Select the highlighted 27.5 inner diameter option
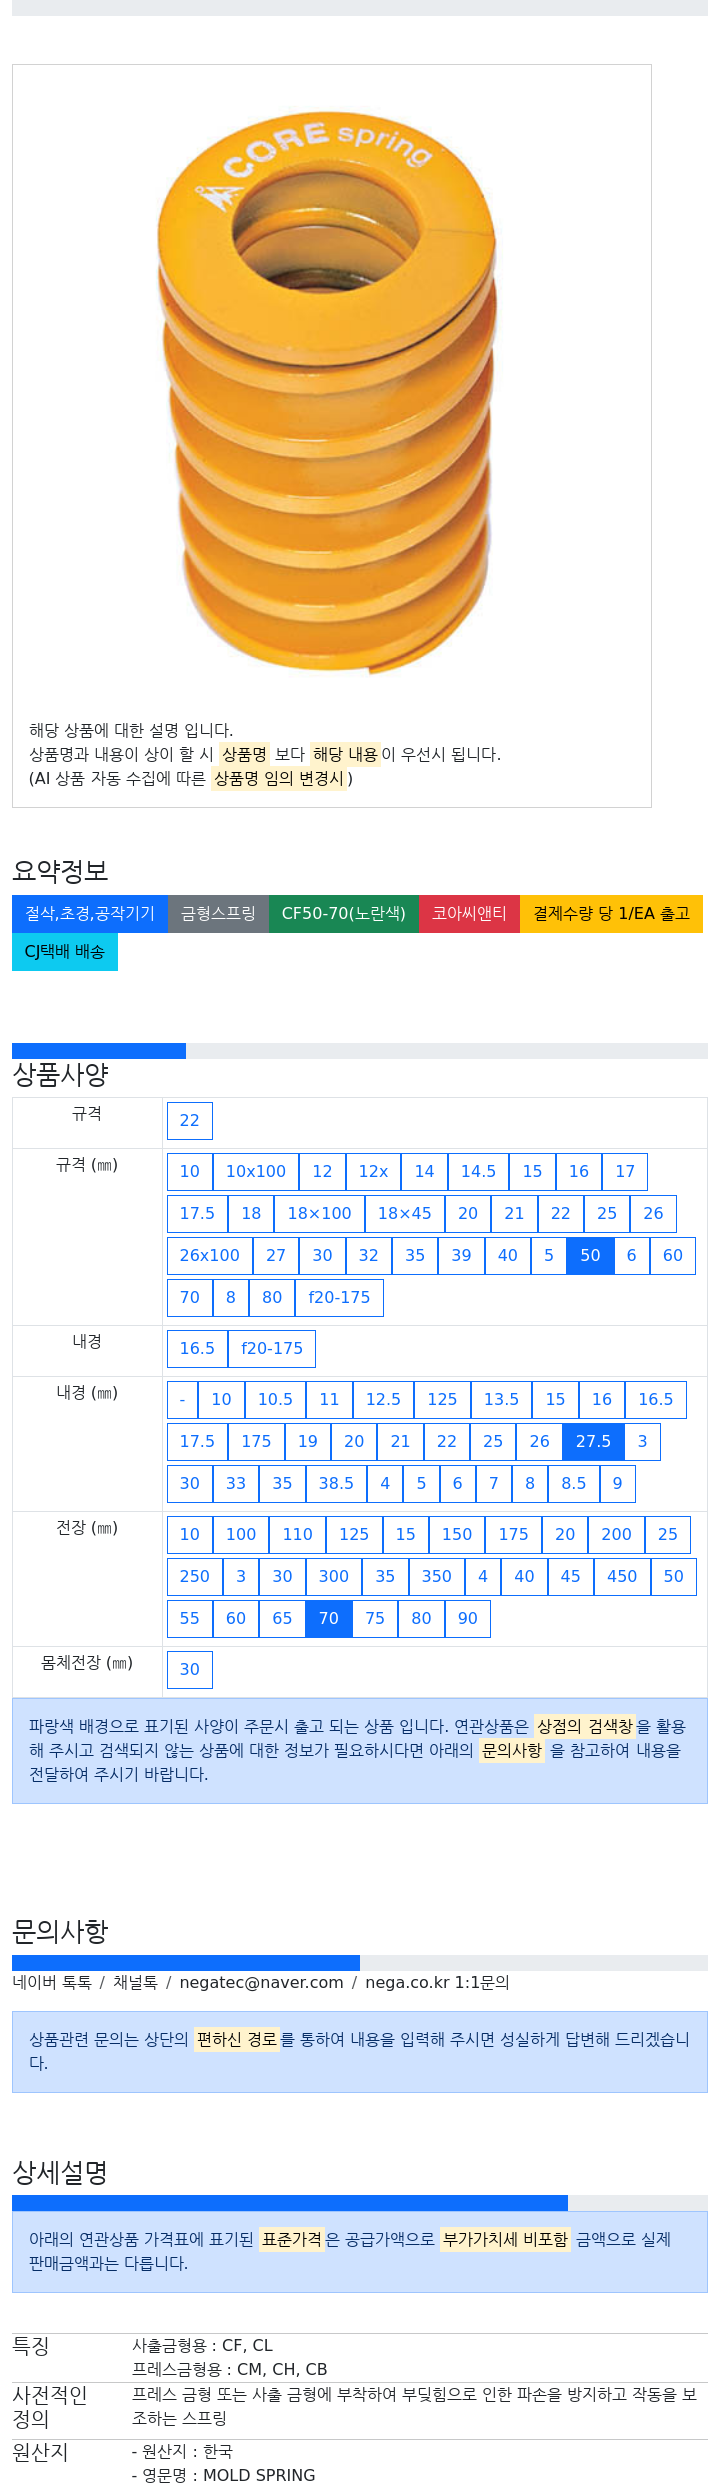720x2488 pixels. click(593, 1442)
